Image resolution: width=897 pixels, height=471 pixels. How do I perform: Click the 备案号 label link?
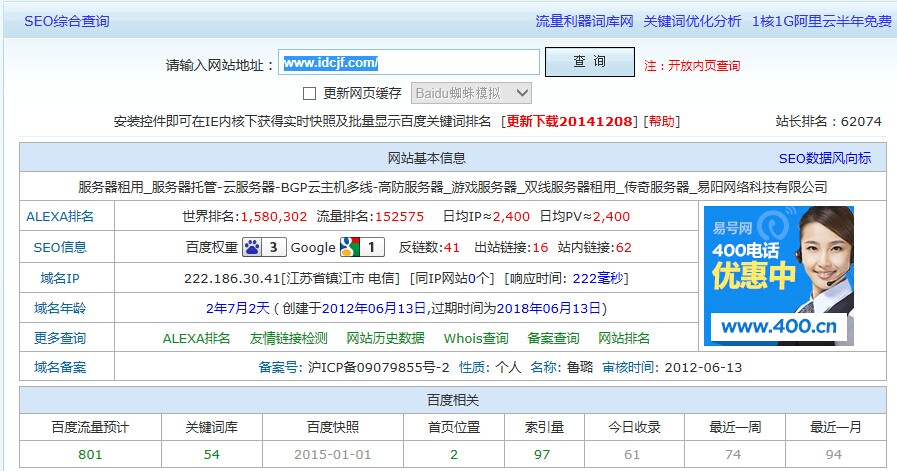point(281,367)
